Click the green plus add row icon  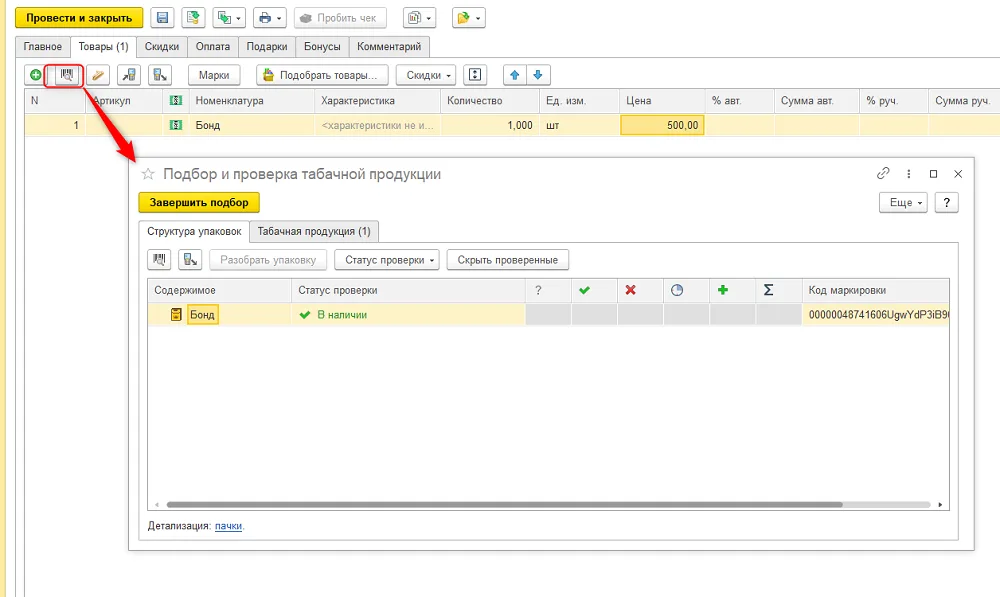(36, 75)
